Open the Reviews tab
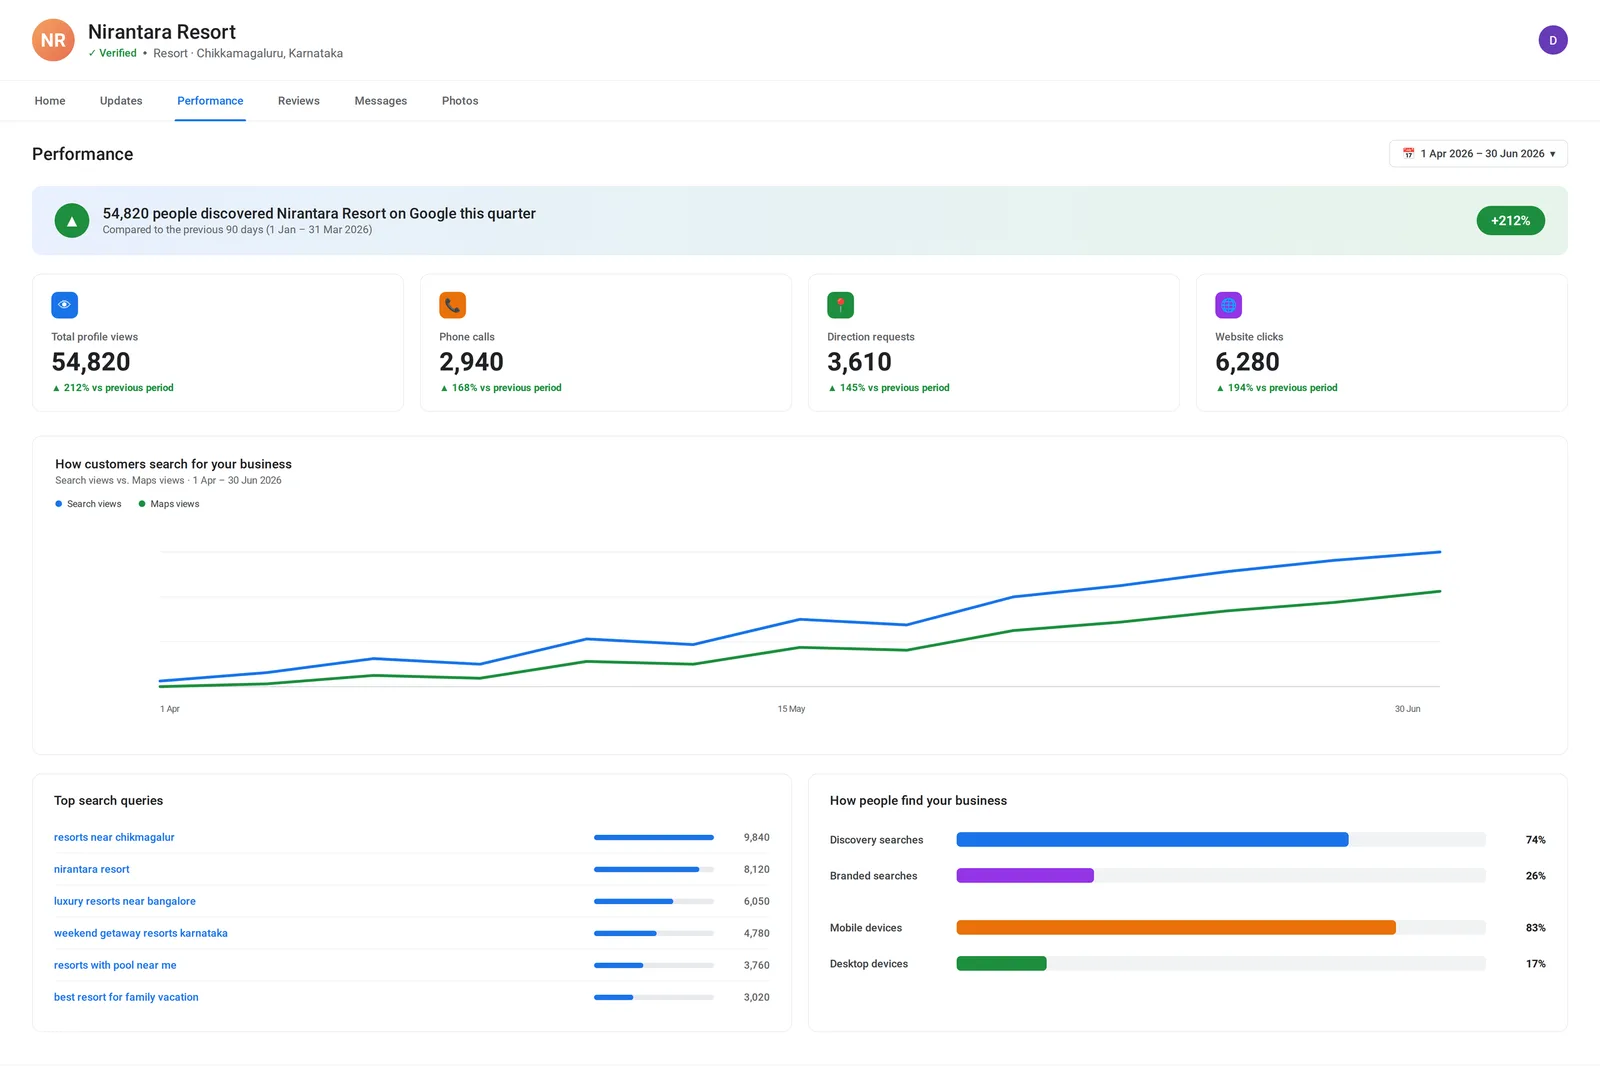 coord(299,101)
